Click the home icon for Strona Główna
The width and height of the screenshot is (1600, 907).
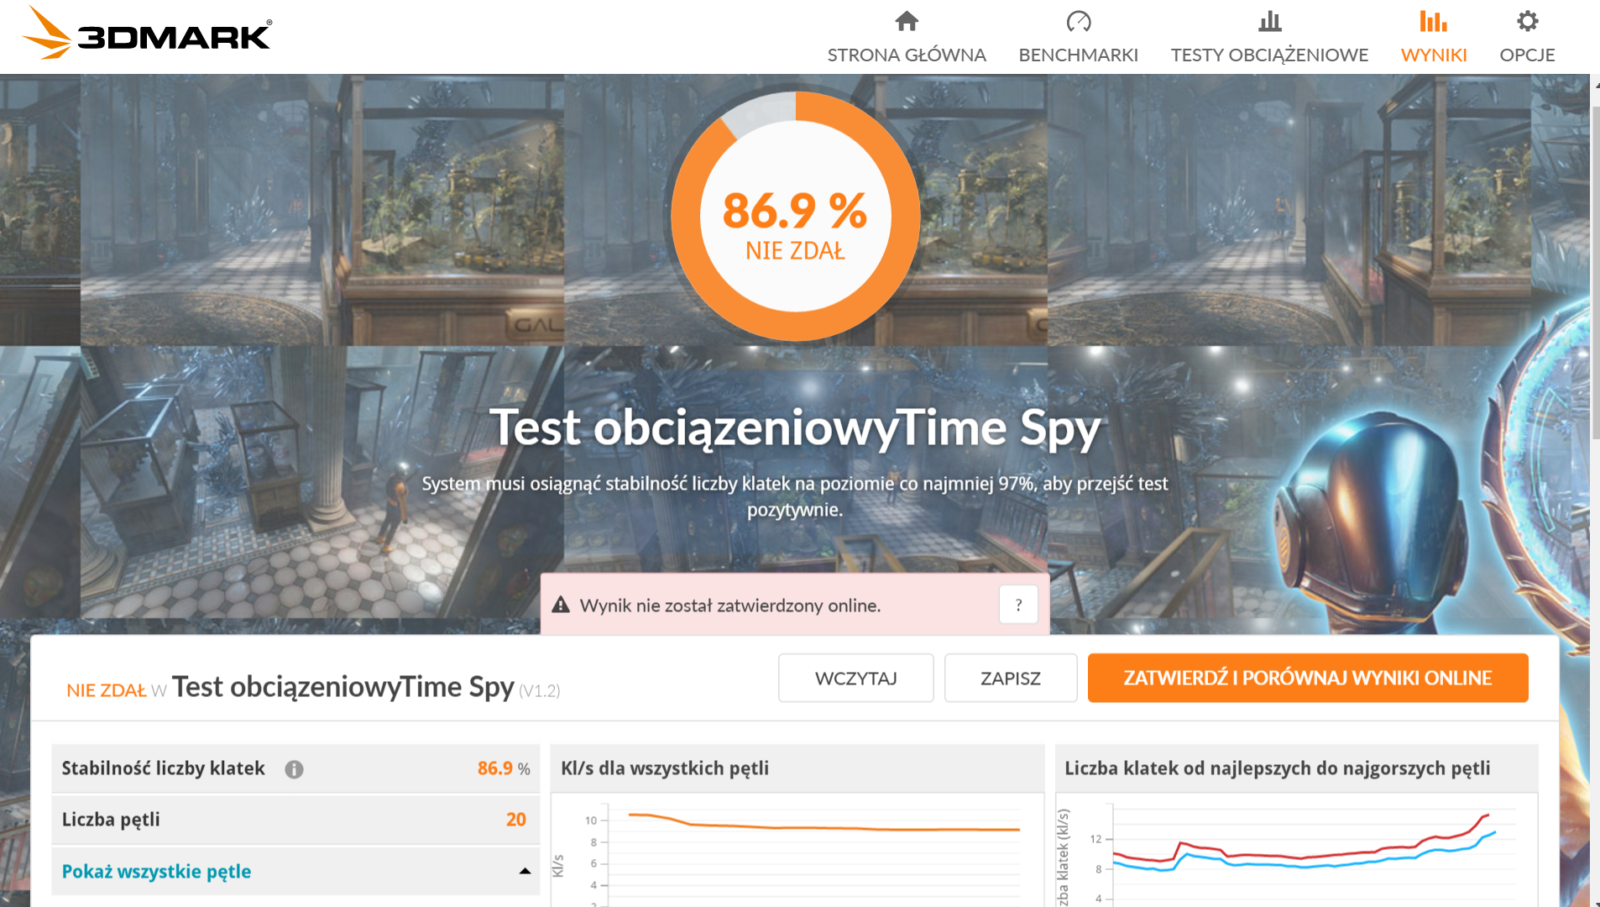[906, 21]
